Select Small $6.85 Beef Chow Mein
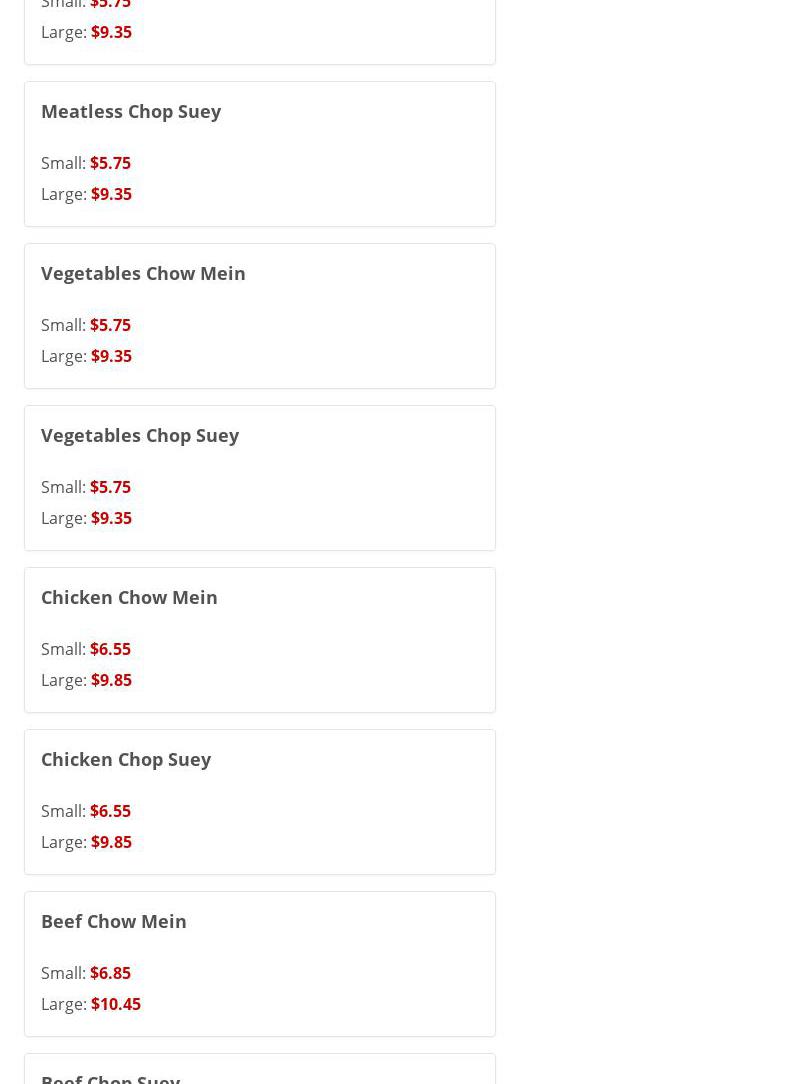Image resolution: width=785 pixels, height=1084 pixels. tap(86, 973)
